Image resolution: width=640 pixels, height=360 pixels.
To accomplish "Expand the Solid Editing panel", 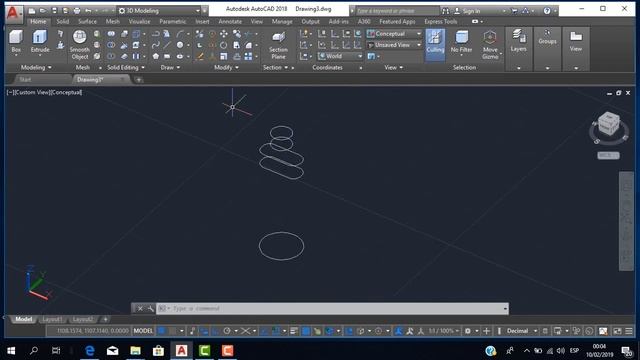I will (126, 67).
